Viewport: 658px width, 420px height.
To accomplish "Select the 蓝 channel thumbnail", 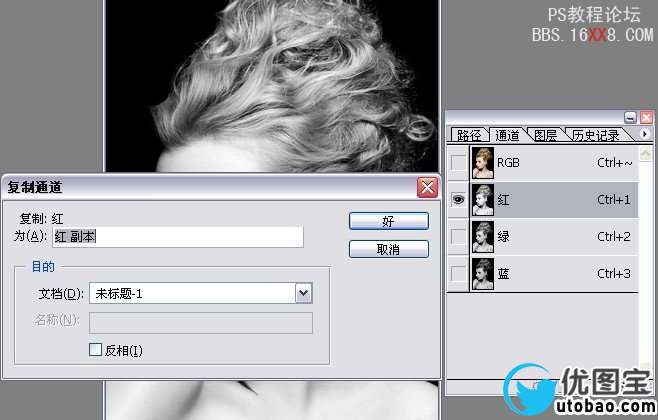I will point(483,274).
